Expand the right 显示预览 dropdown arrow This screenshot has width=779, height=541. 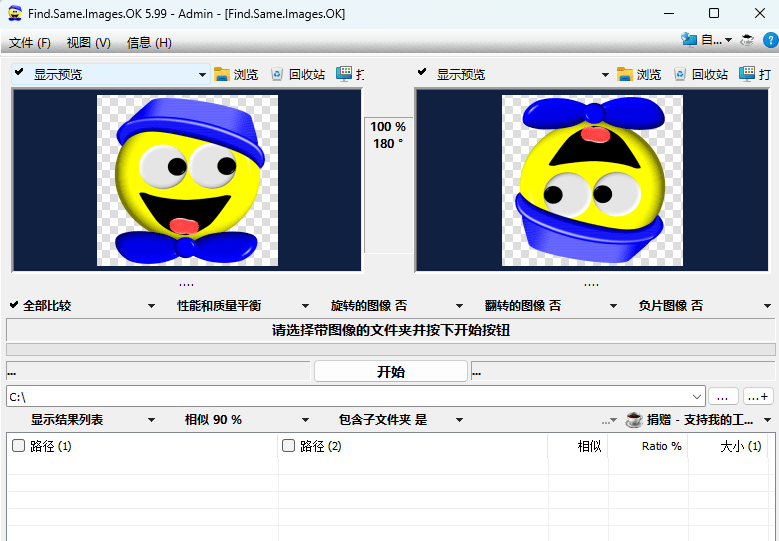(x=605, y=75)
